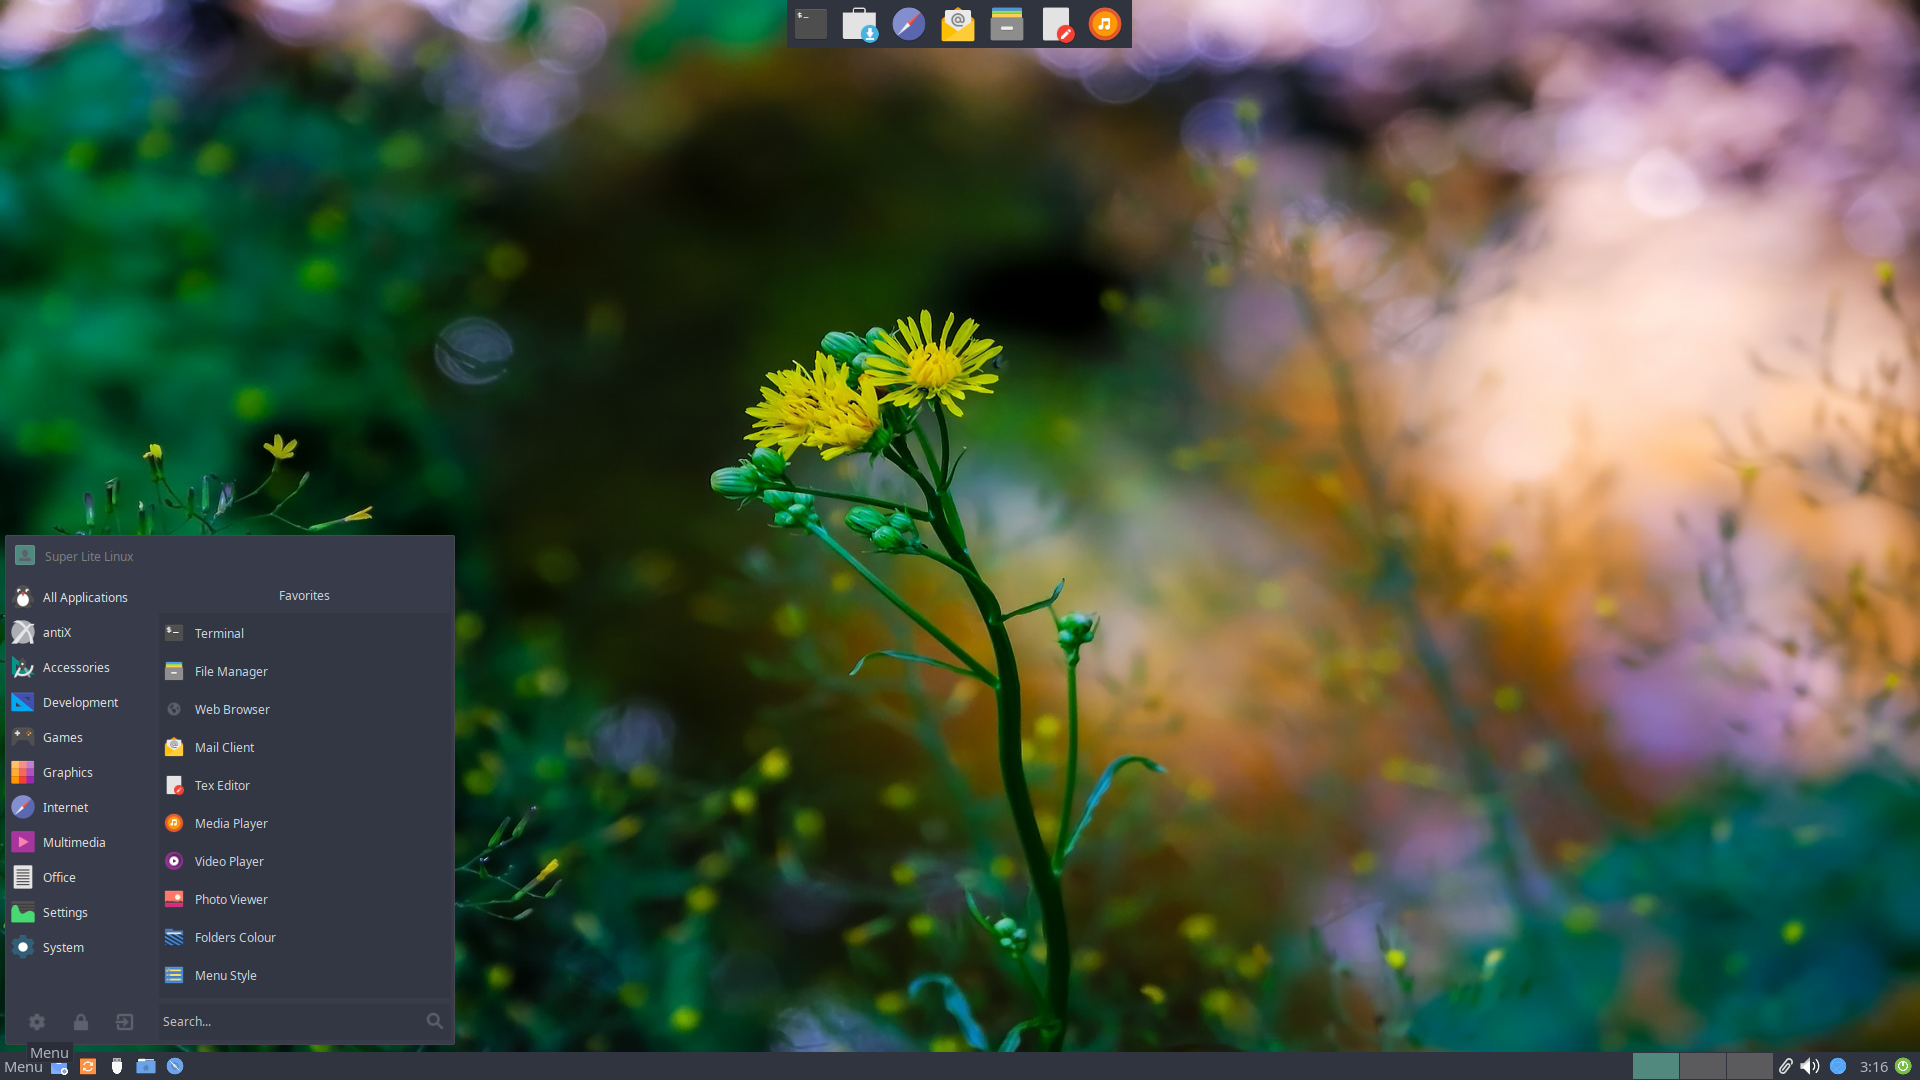Image resolution: width=1920 pixels, height=1080 pixels.
Task: Open the Multimedia category
Action: (x=81, y=842)
